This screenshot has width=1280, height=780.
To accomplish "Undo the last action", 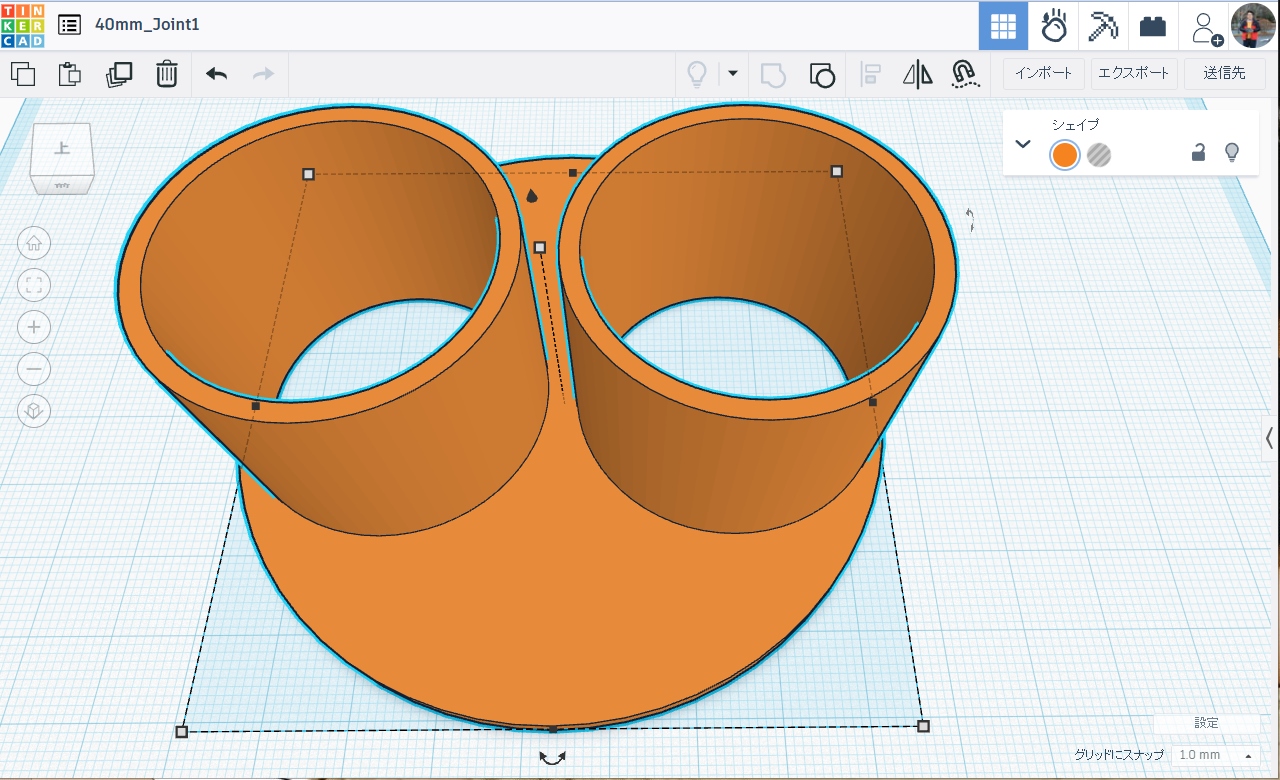I will [216, 74].
